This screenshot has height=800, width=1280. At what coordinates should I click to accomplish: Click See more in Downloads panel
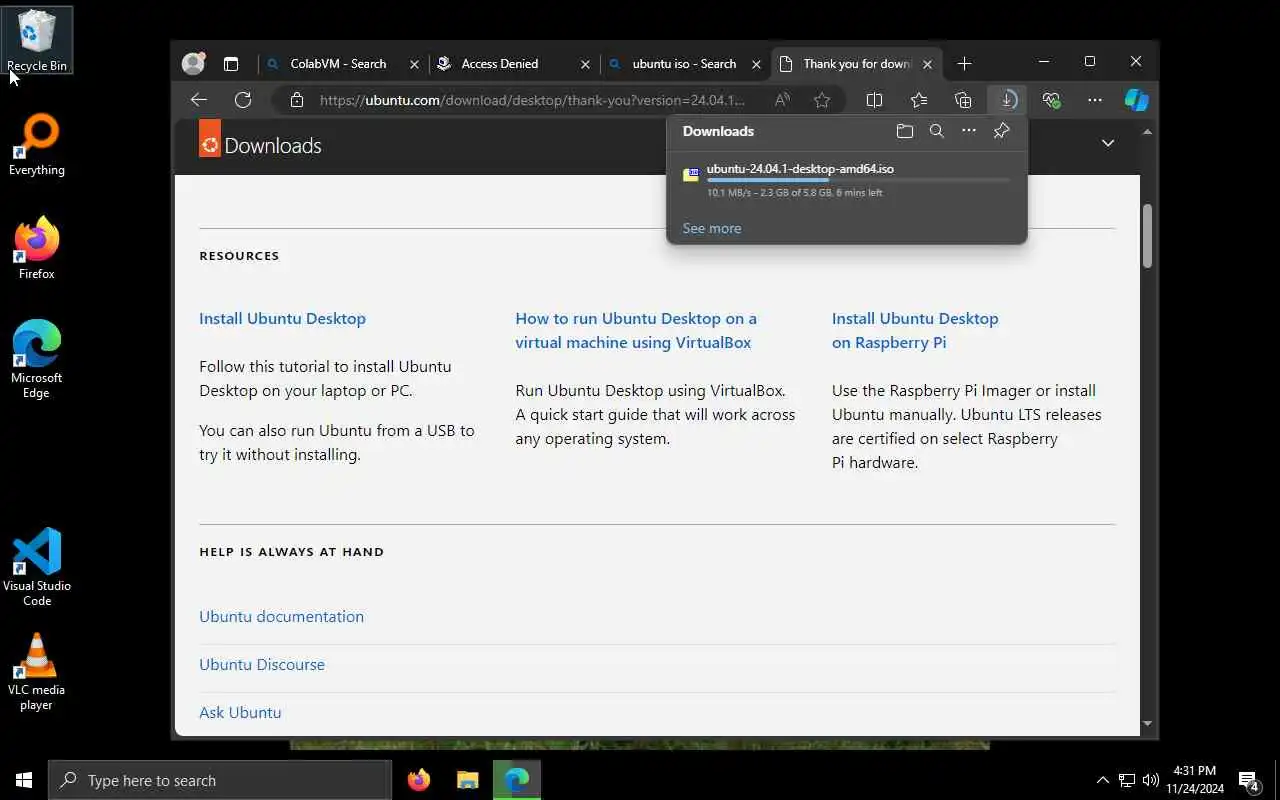click(x=712, y=228)
